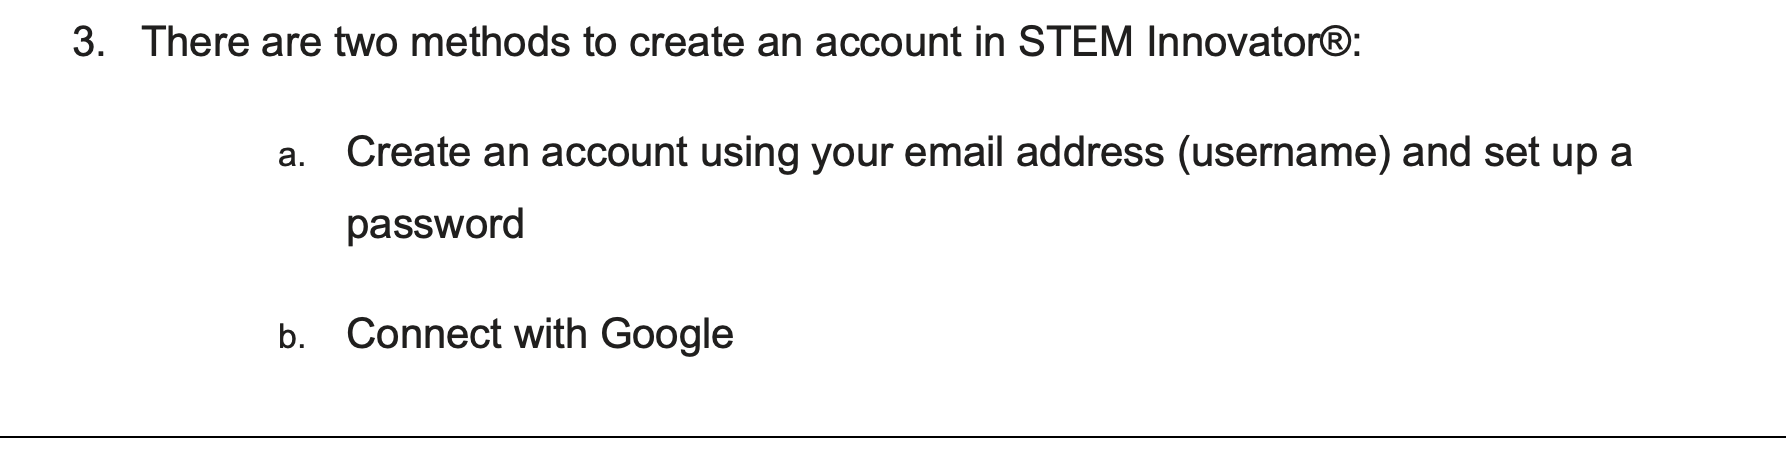Image resolution: width=1786 pixels, height=456 pixels.
Task: Click the horizontal divider line below the list
Action: (893, 437)
